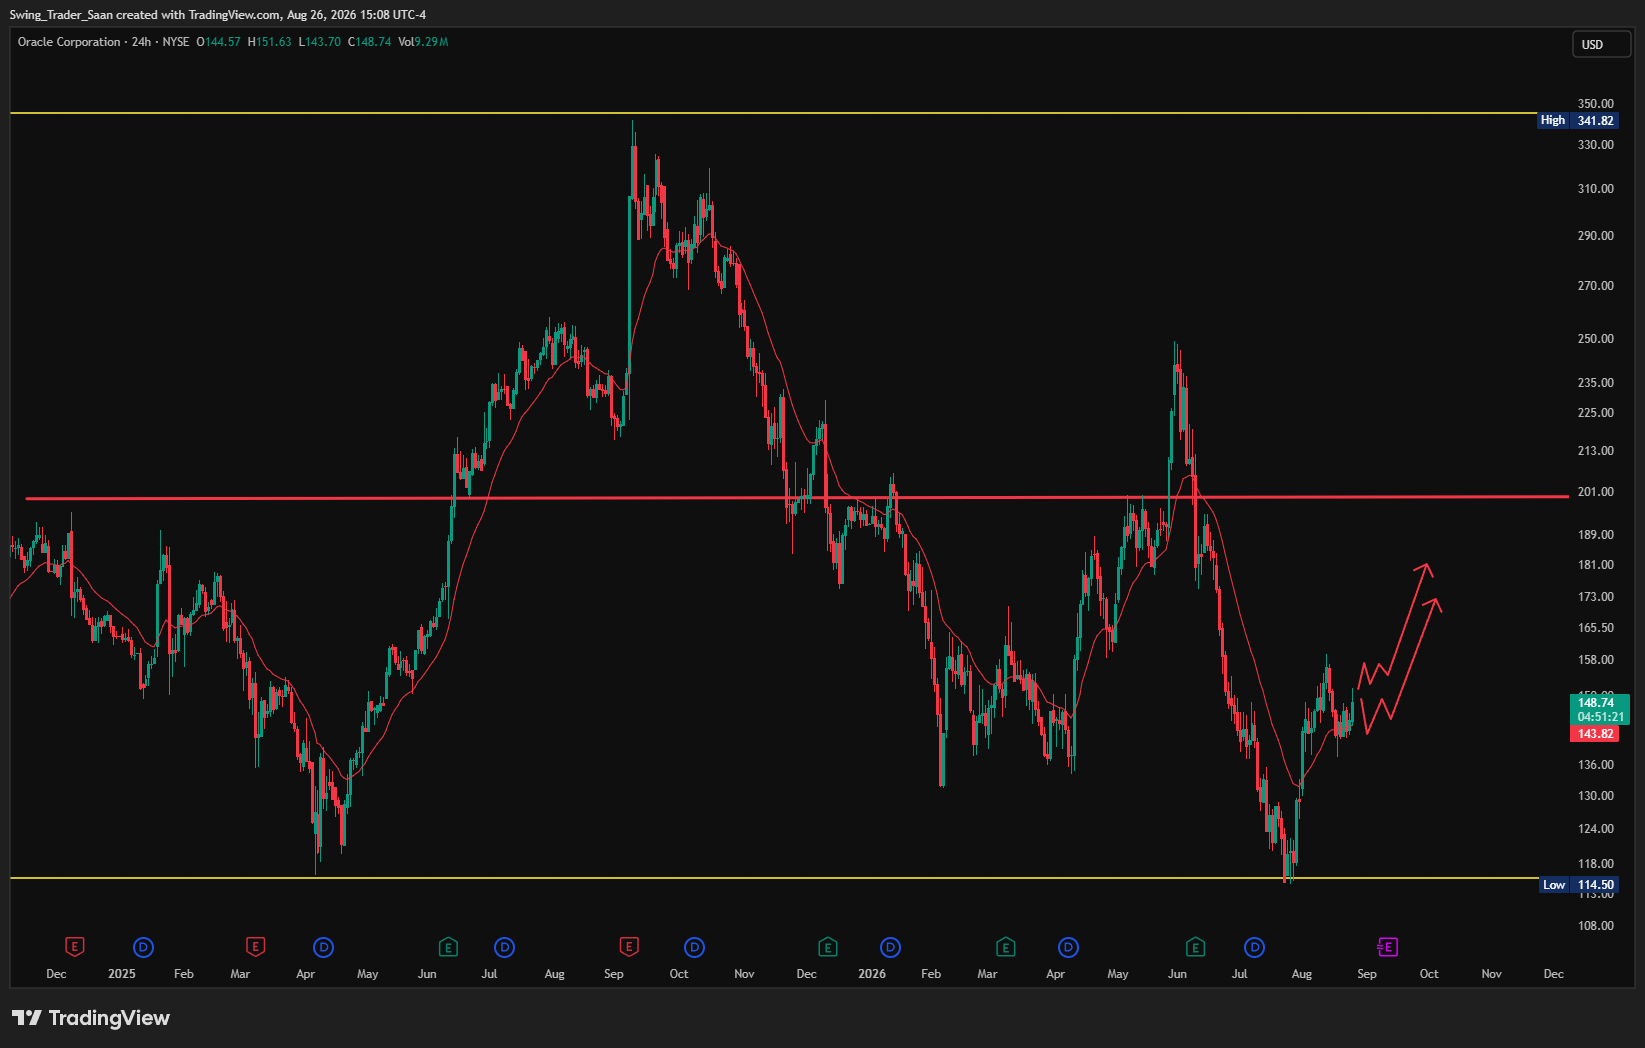The image size is (1645, 1048).
Task: Click the purple upcoming earnings marker near Sep 2026
Action: pyautogui.click(x=1387, y=947)
